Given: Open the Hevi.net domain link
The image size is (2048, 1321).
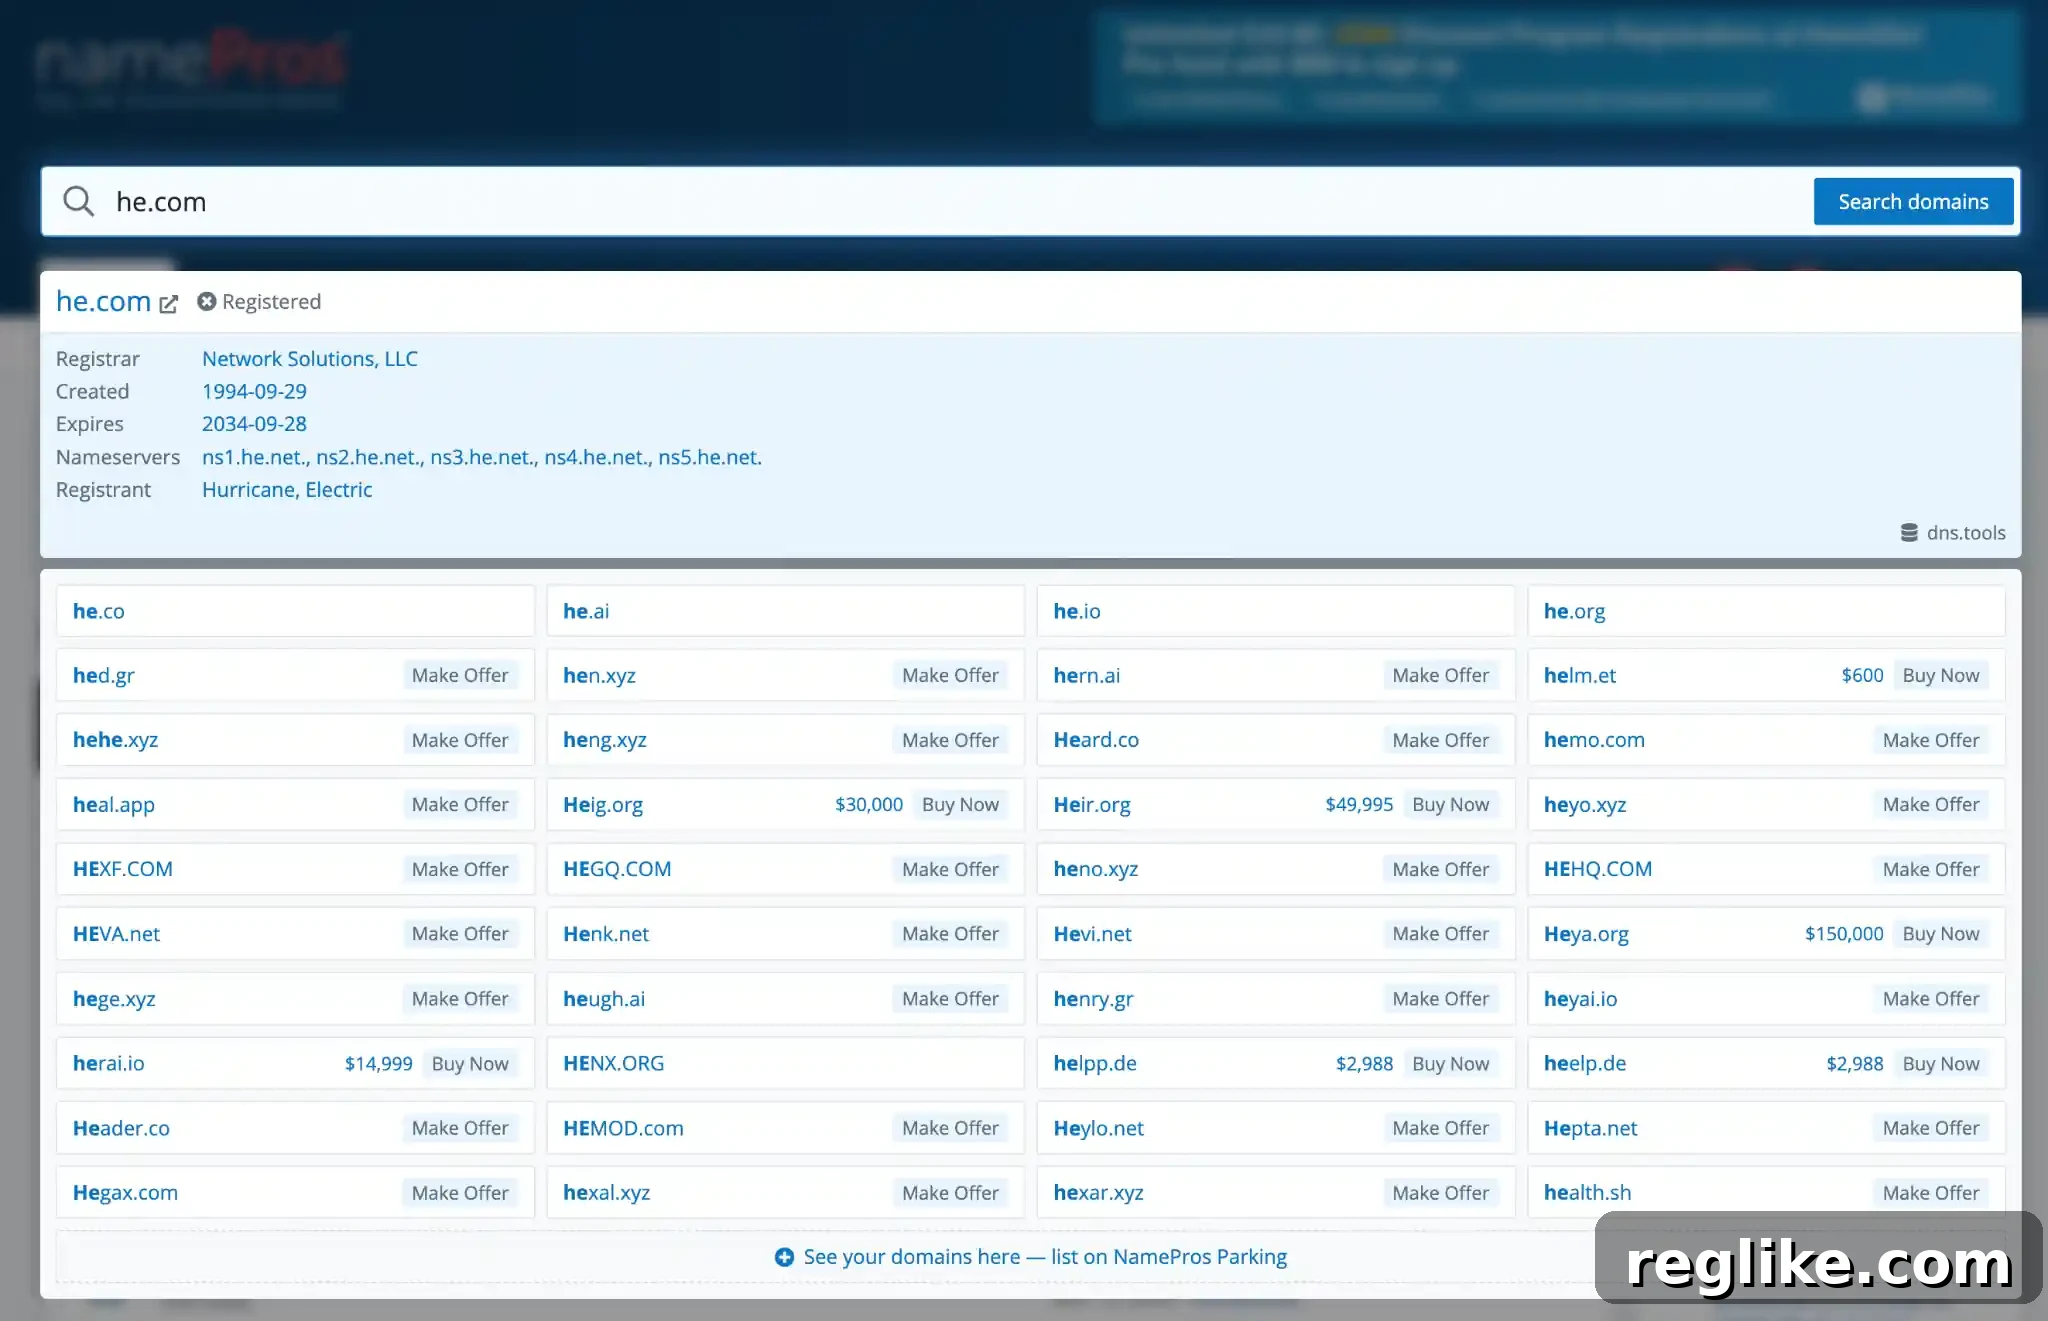Looking at the screenshot, I should tap(1092, 934).
